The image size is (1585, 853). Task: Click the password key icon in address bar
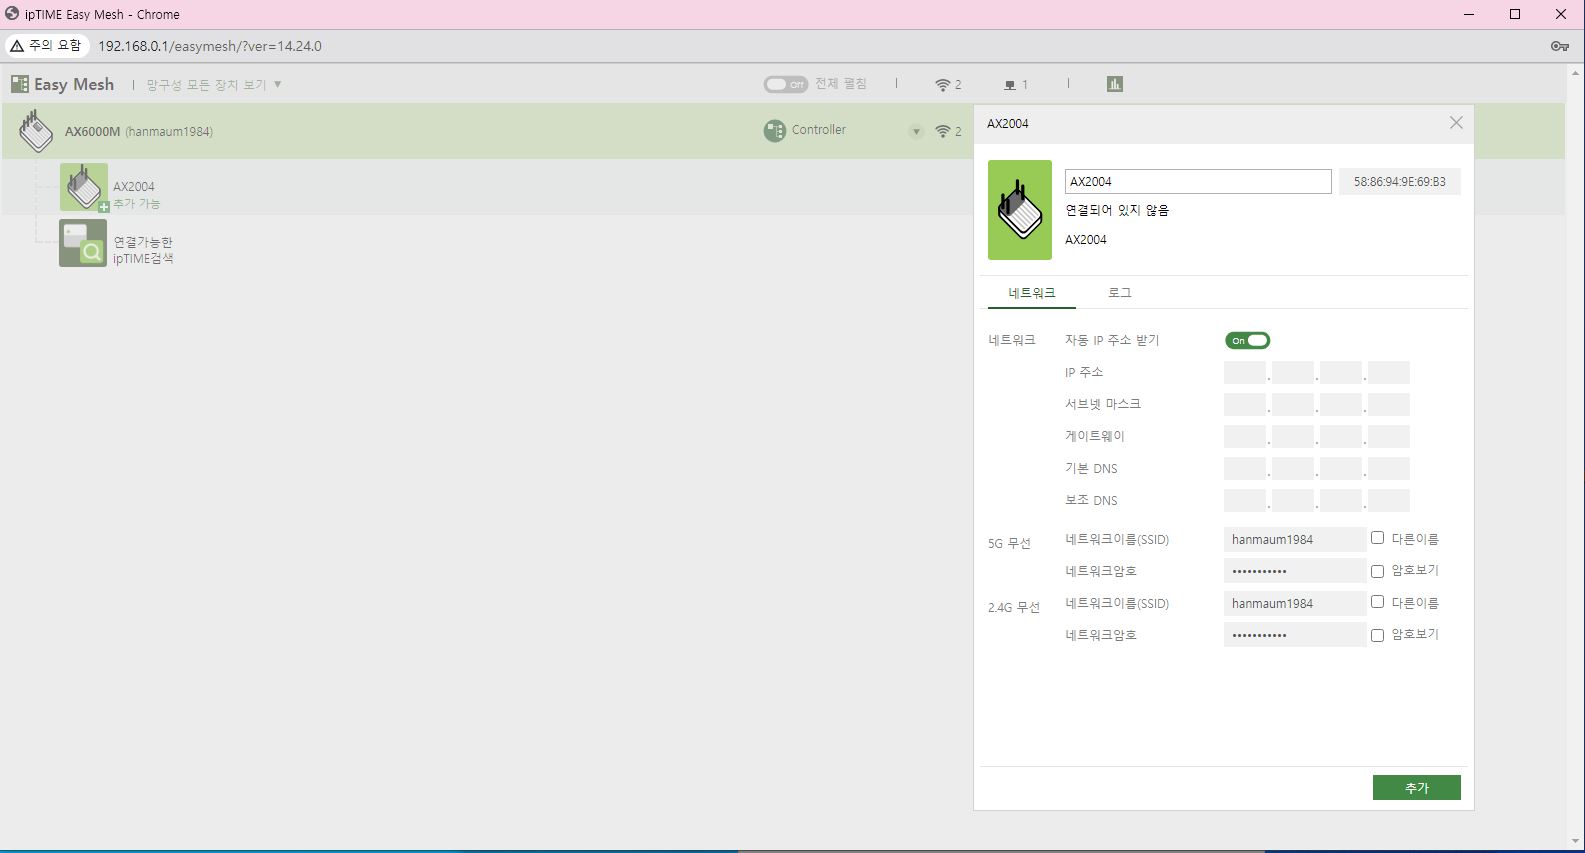[1559, 46]
